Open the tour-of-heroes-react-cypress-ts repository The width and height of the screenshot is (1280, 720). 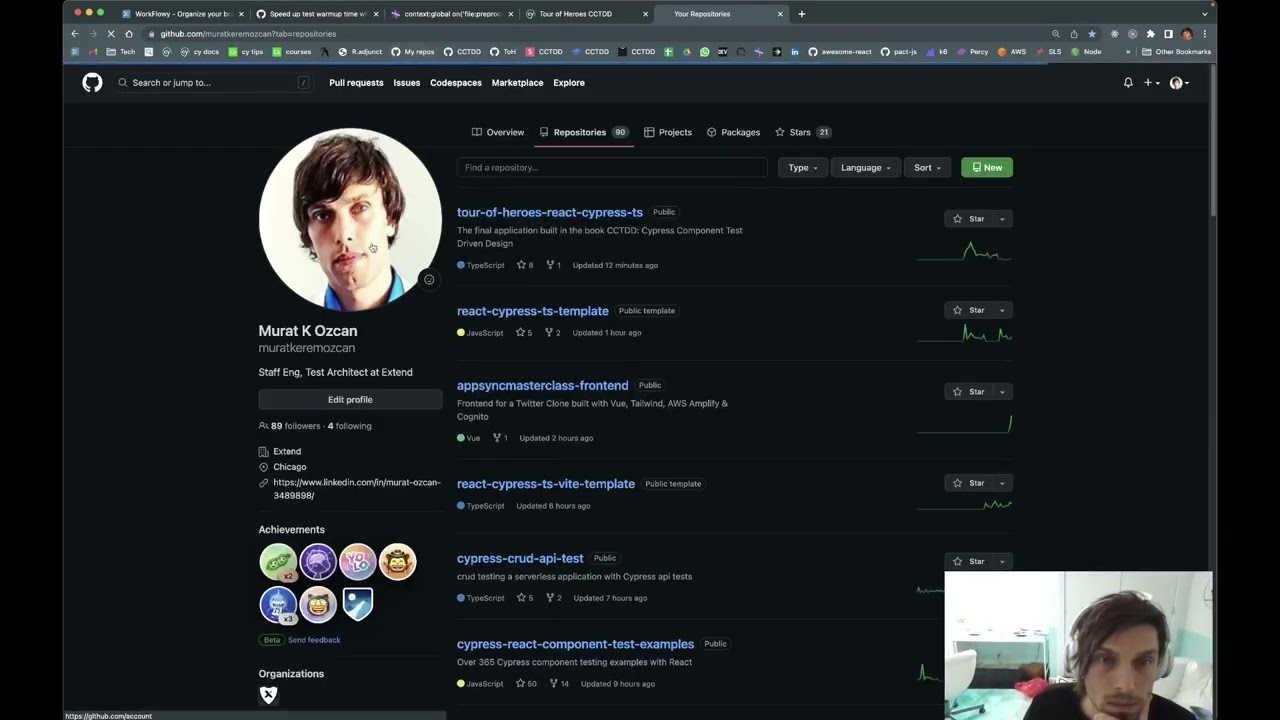(550, 212)
